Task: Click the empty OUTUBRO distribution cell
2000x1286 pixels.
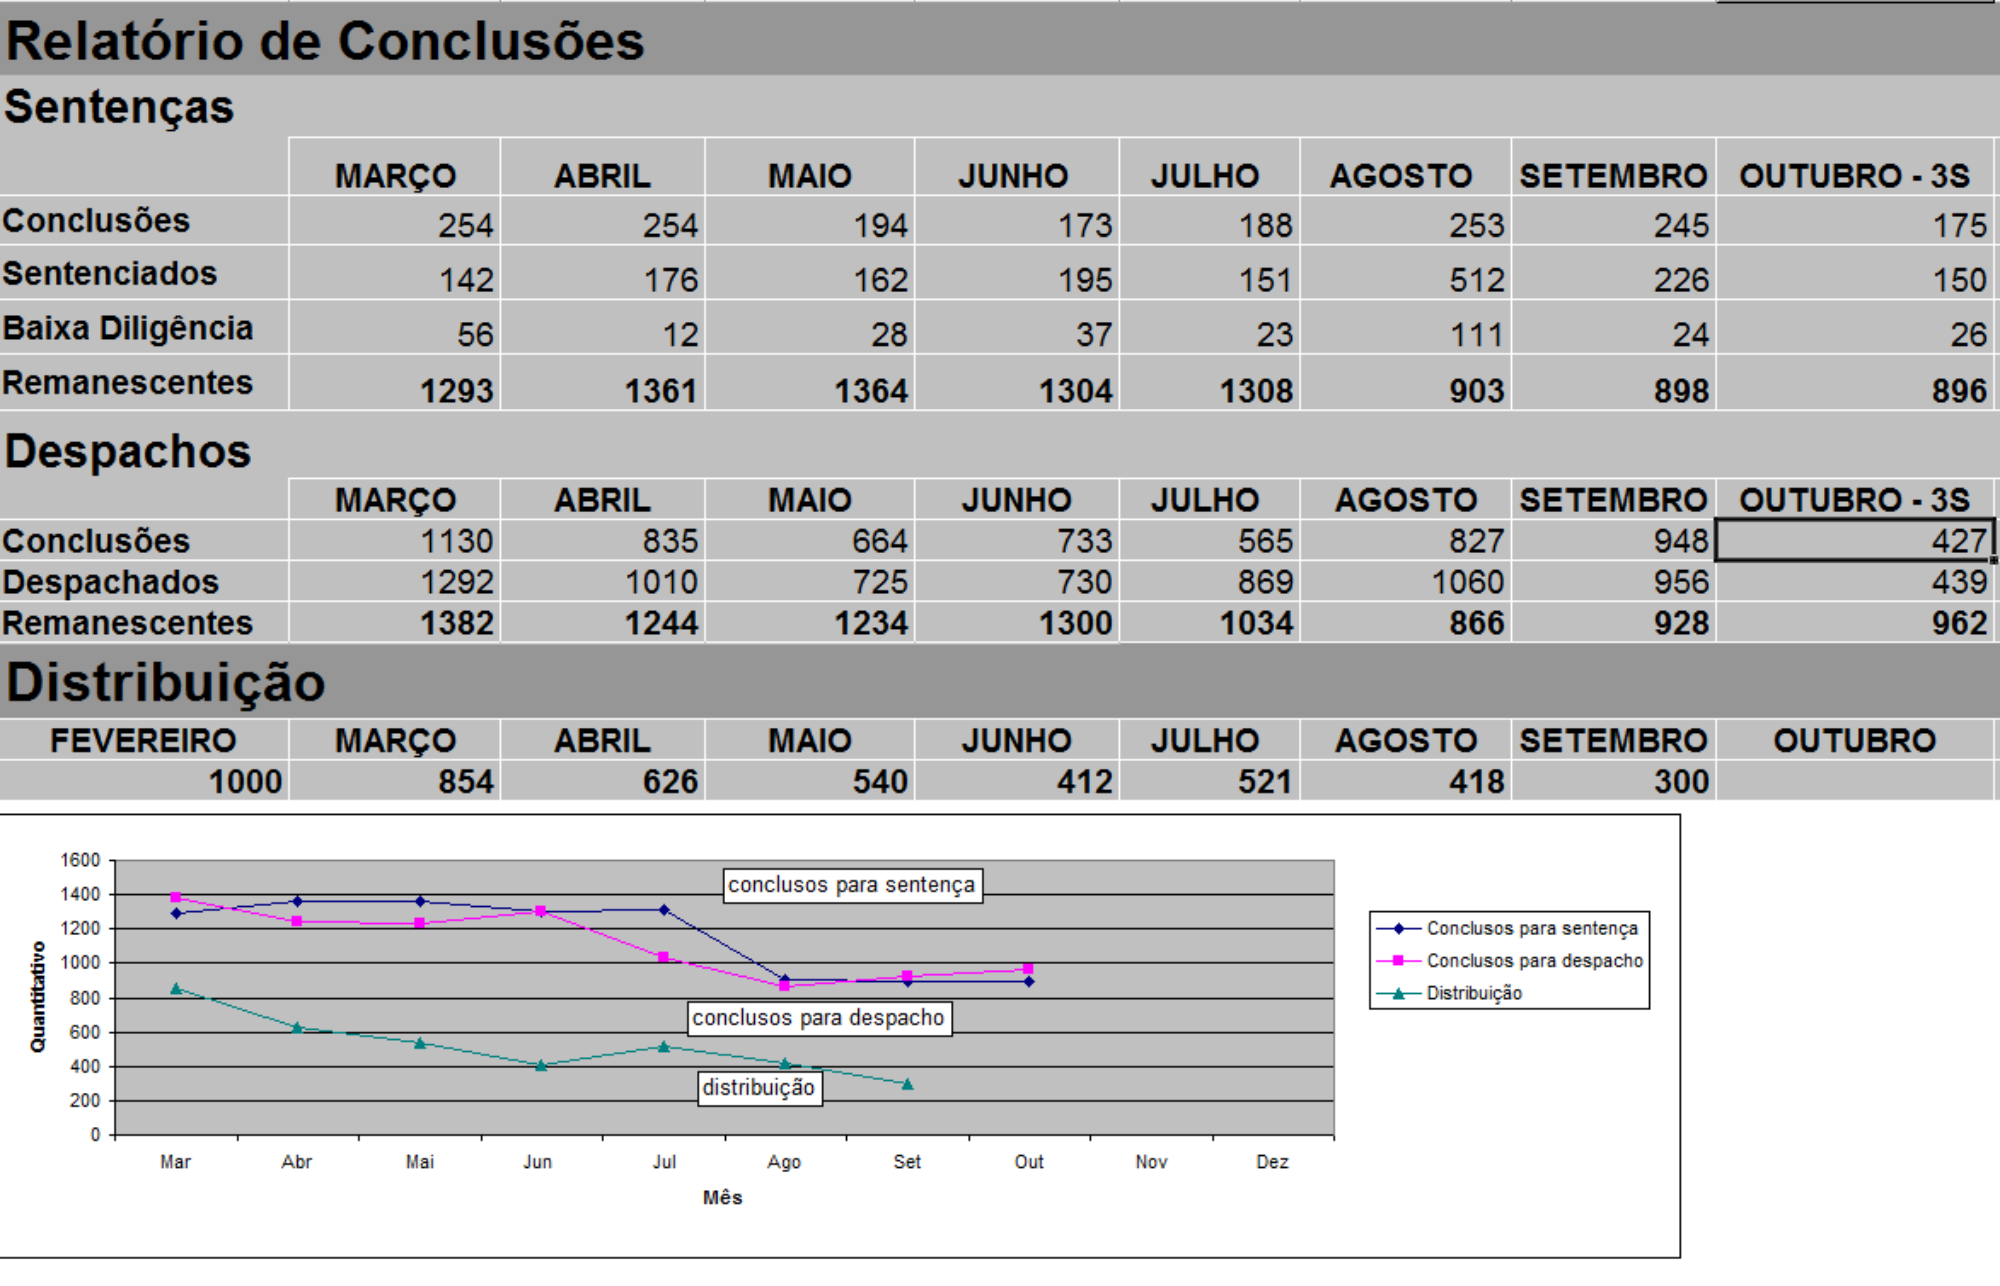Action: (1855, 781)
